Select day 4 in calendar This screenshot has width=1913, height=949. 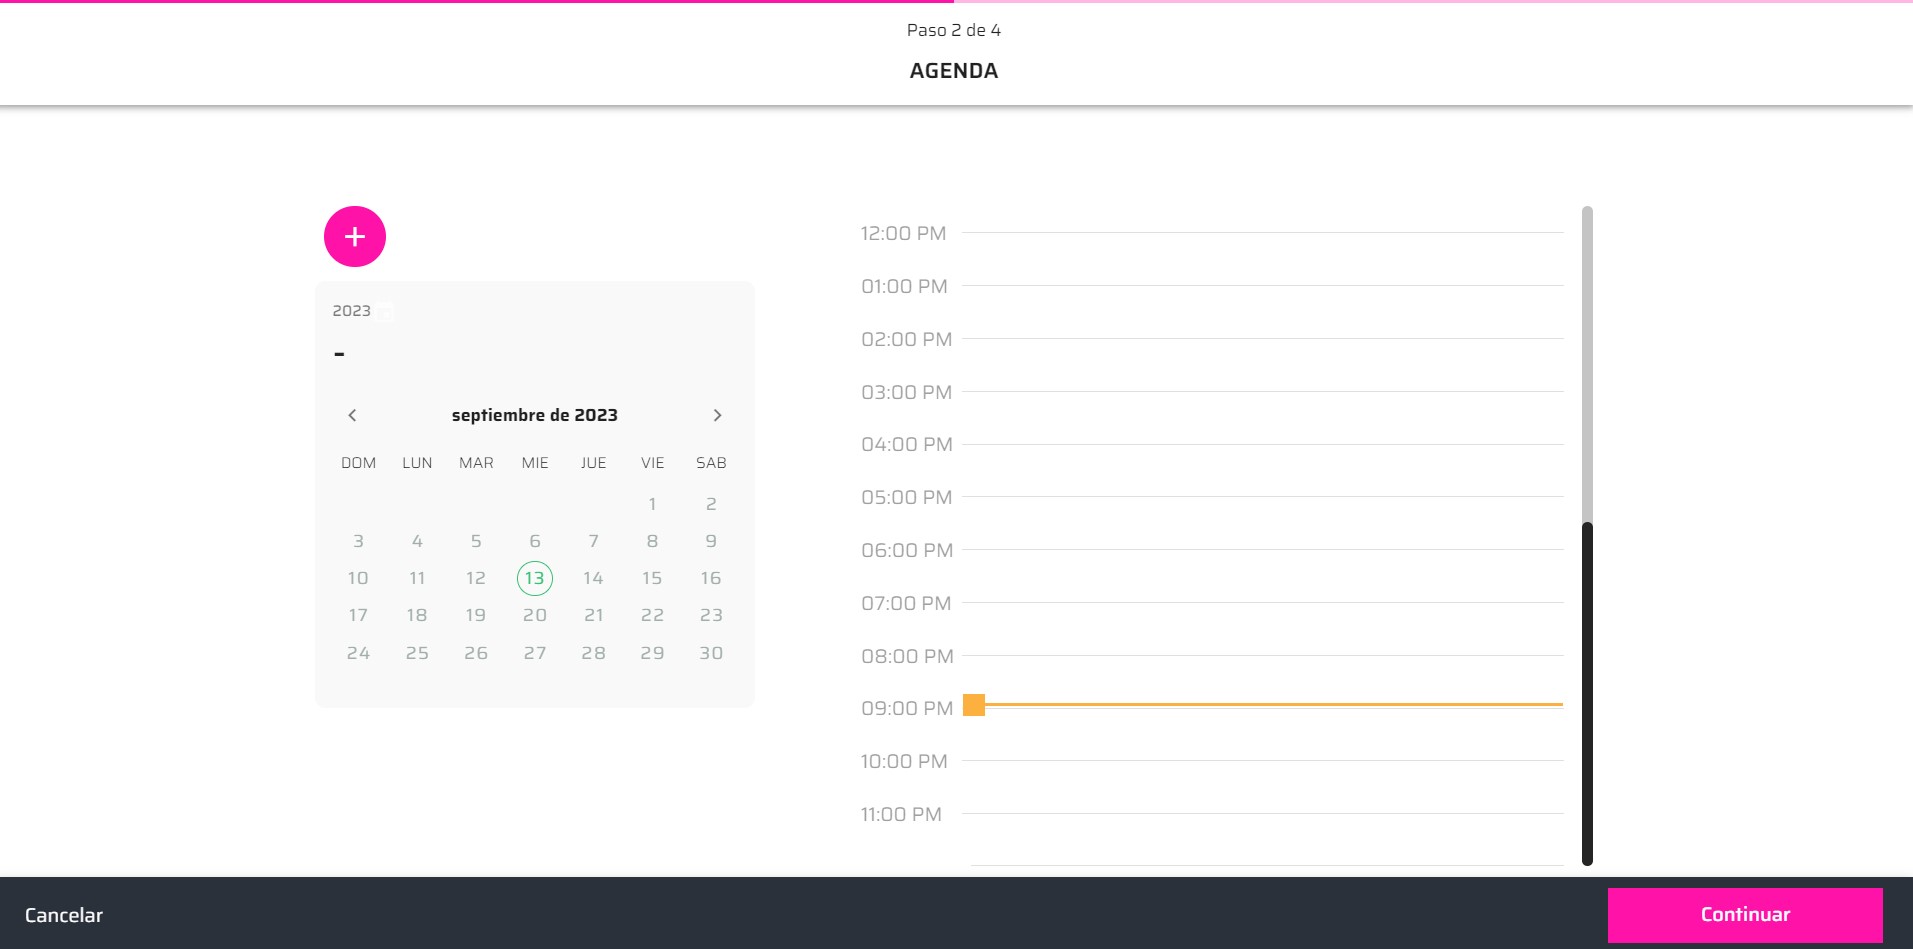click(x=417, y=541)
